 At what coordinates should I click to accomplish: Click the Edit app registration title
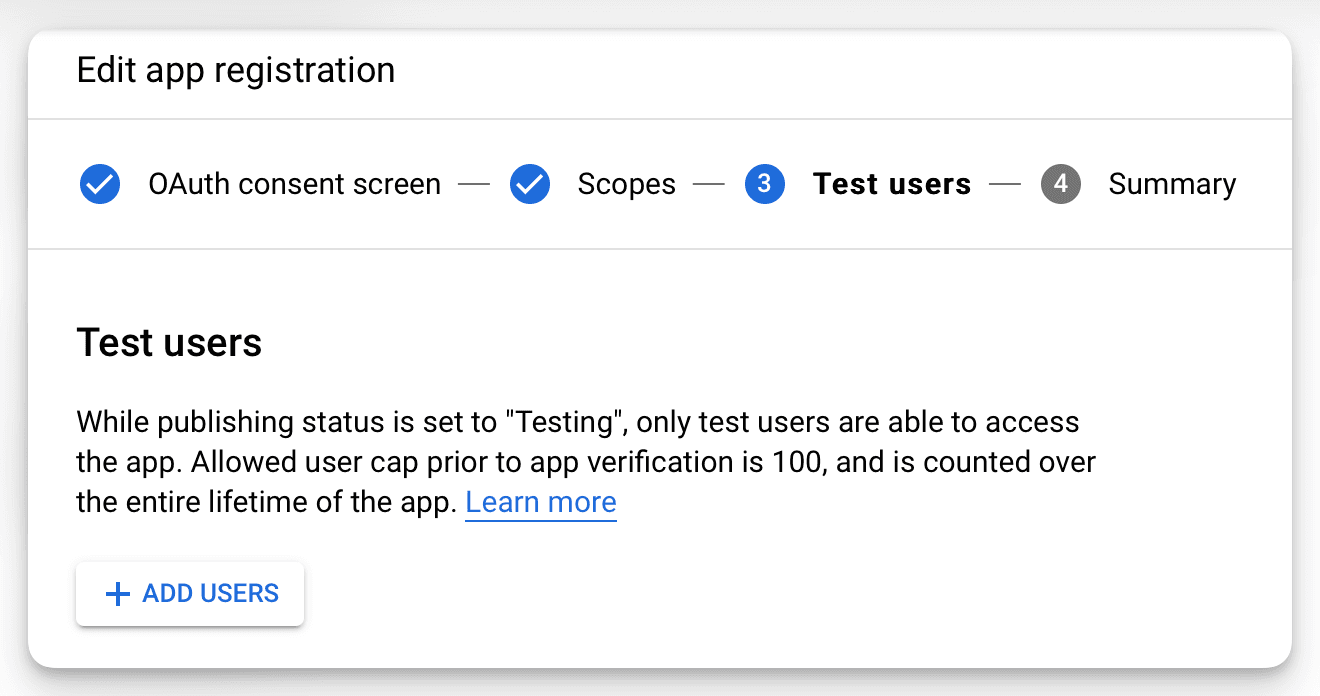(x=236, y=71)
